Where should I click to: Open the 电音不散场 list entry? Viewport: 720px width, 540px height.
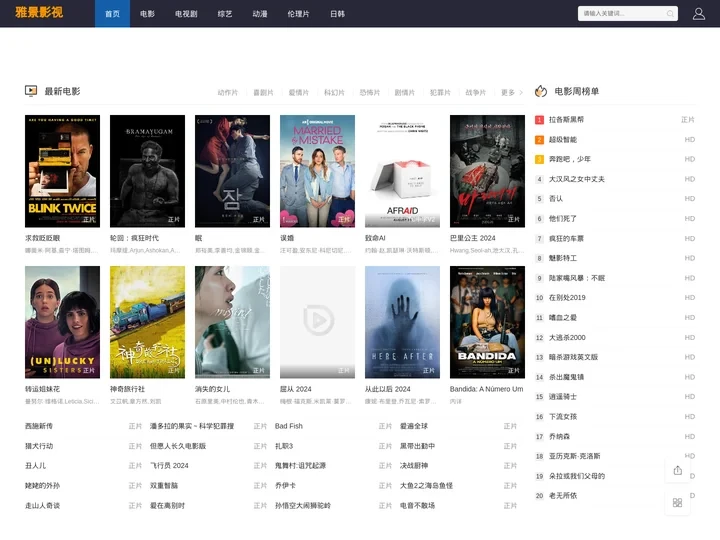pos(417,506)
